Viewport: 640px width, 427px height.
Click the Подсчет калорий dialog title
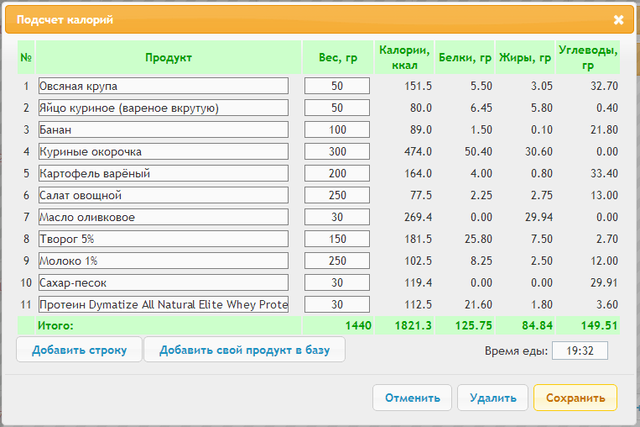click(x=64, y=20)
